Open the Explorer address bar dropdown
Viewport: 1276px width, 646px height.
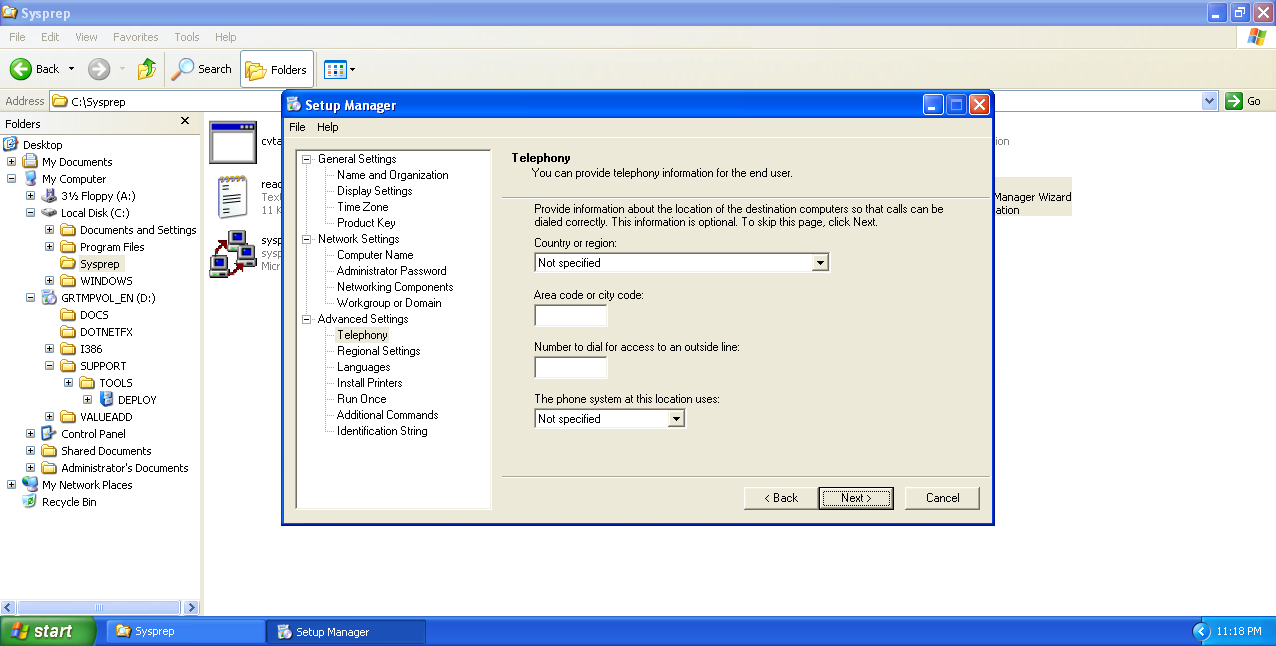point(1210,101)
